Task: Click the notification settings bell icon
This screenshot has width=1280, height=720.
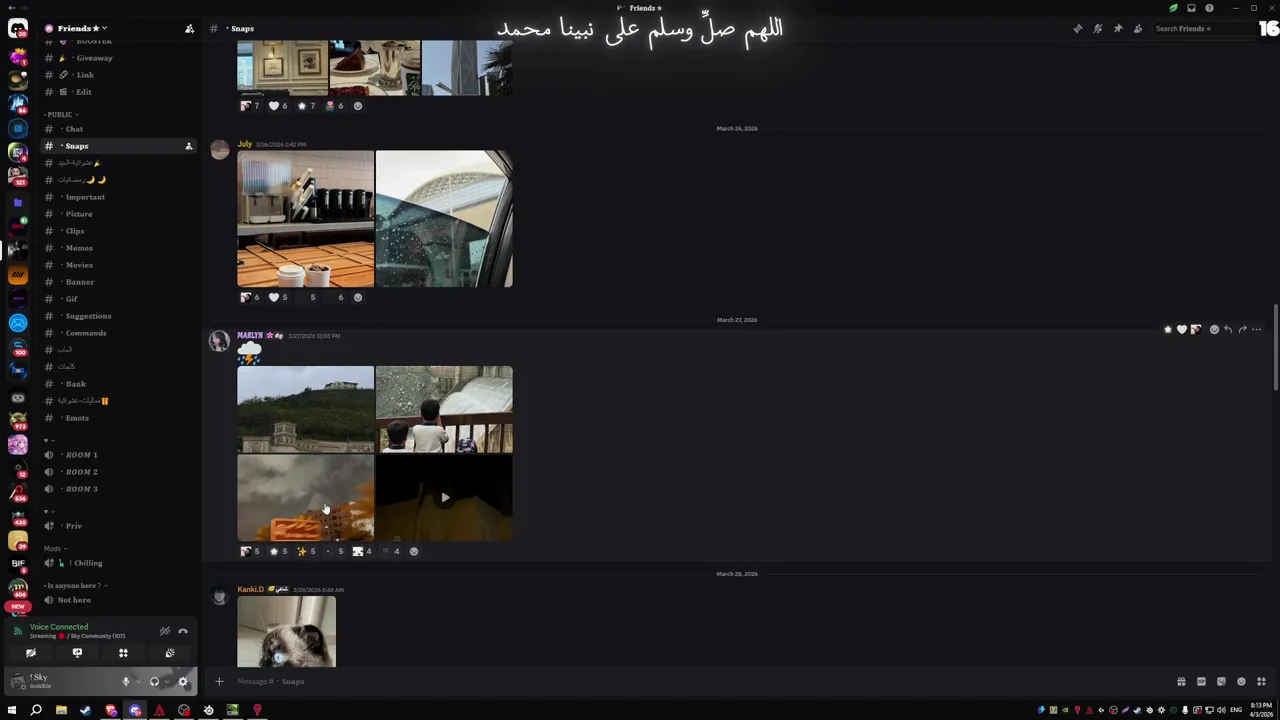Action: (1097, 29)
